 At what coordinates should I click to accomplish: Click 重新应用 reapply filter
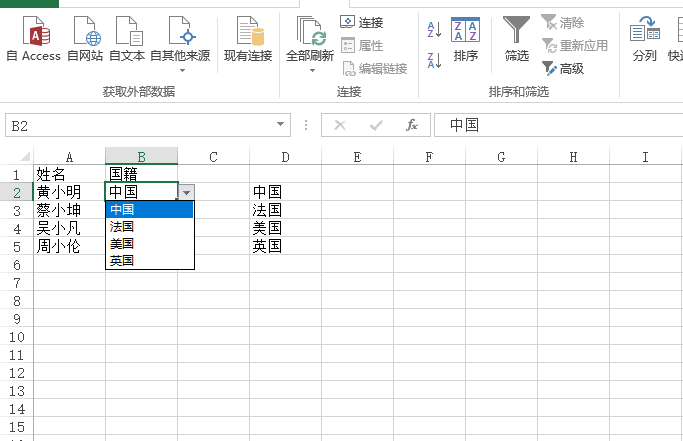point(575,45)
